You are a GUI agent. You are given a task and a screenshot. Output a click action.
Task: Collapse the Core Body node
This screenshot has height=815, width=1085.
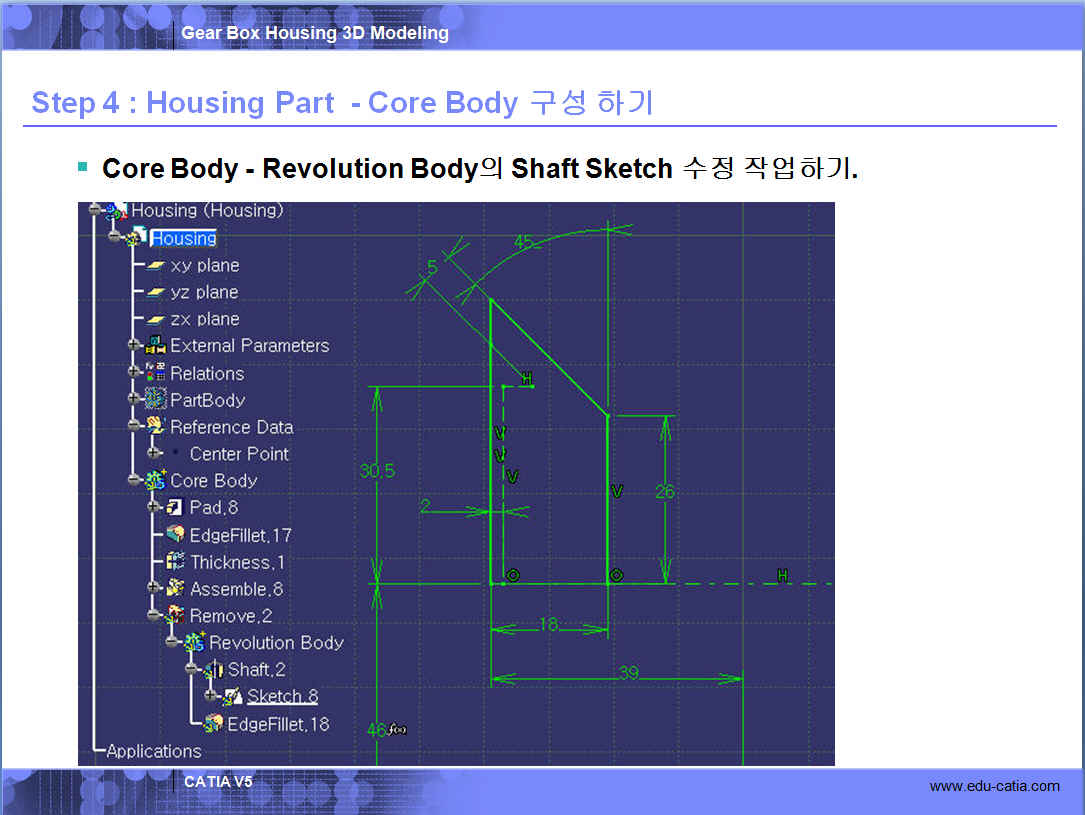(135, 480)
